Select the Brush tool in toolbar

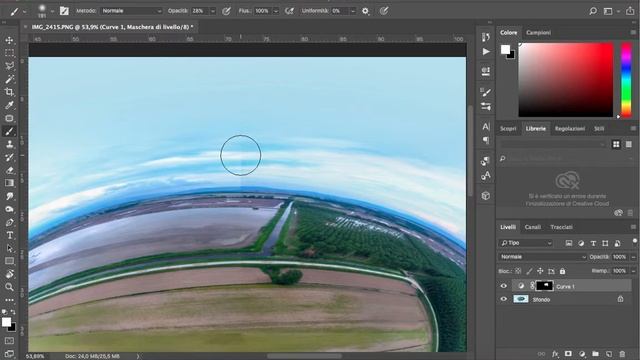click(9, 131)
